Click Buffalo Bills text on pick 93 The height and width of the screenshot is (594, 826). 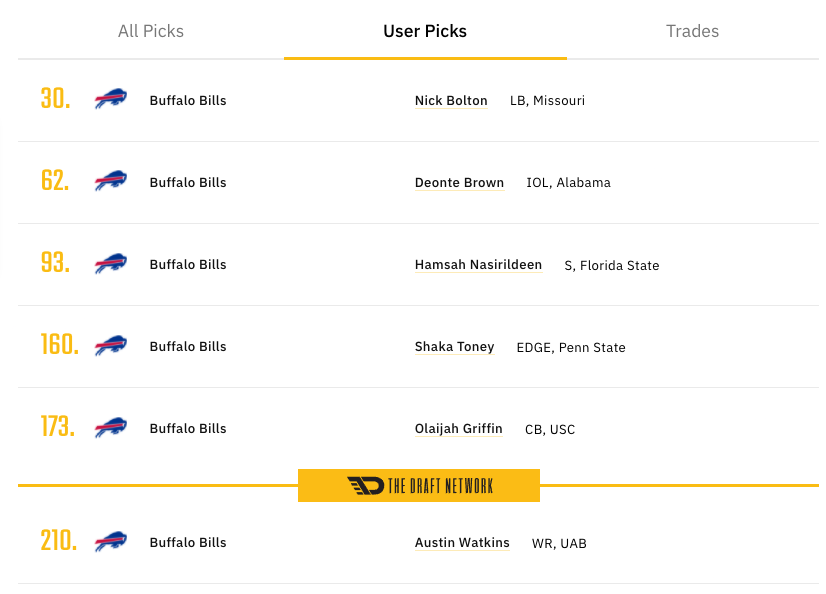tap(188, 265)
